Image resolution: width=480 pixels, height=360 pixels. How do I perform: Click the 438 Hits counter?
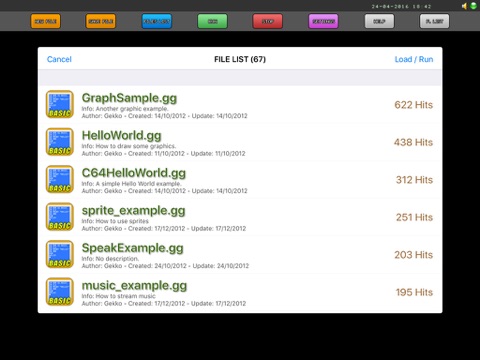tap(413, 142)
